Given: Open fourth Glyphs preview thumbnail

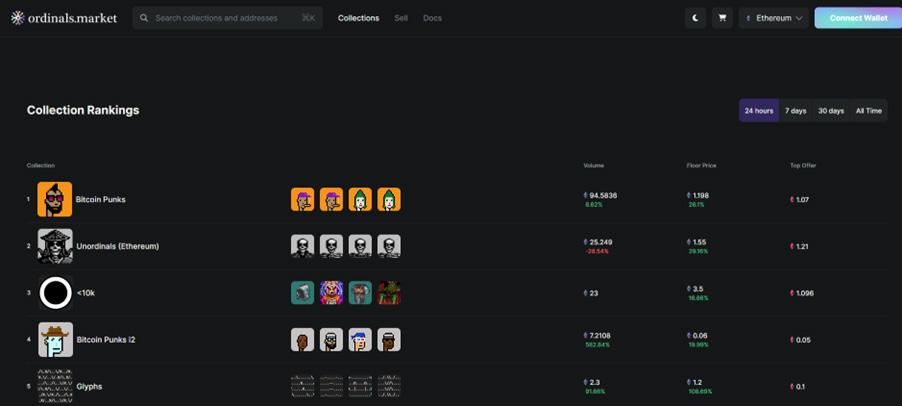Looking at the screenshot, I should tap(389, 386).
